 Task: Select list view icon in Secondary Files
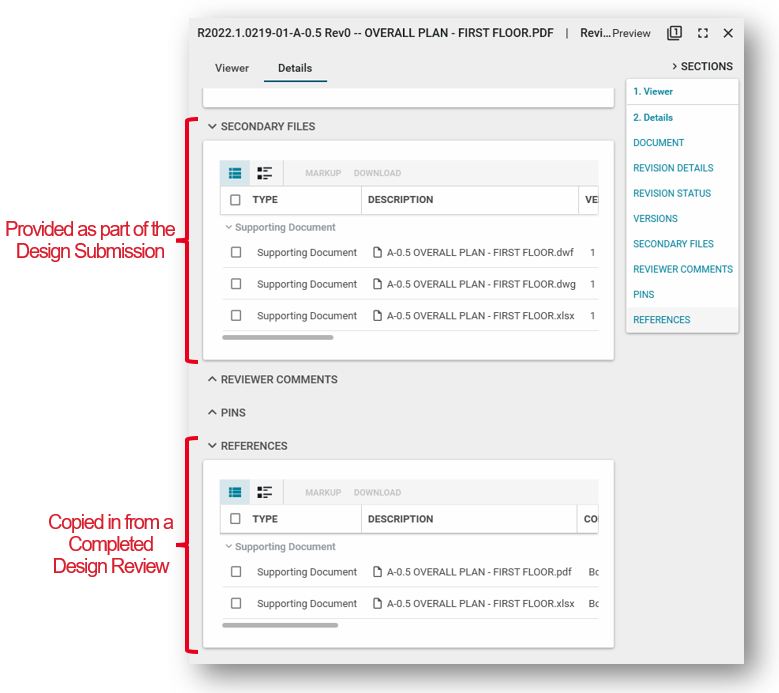pyautogui.click(x=235, y=173)
